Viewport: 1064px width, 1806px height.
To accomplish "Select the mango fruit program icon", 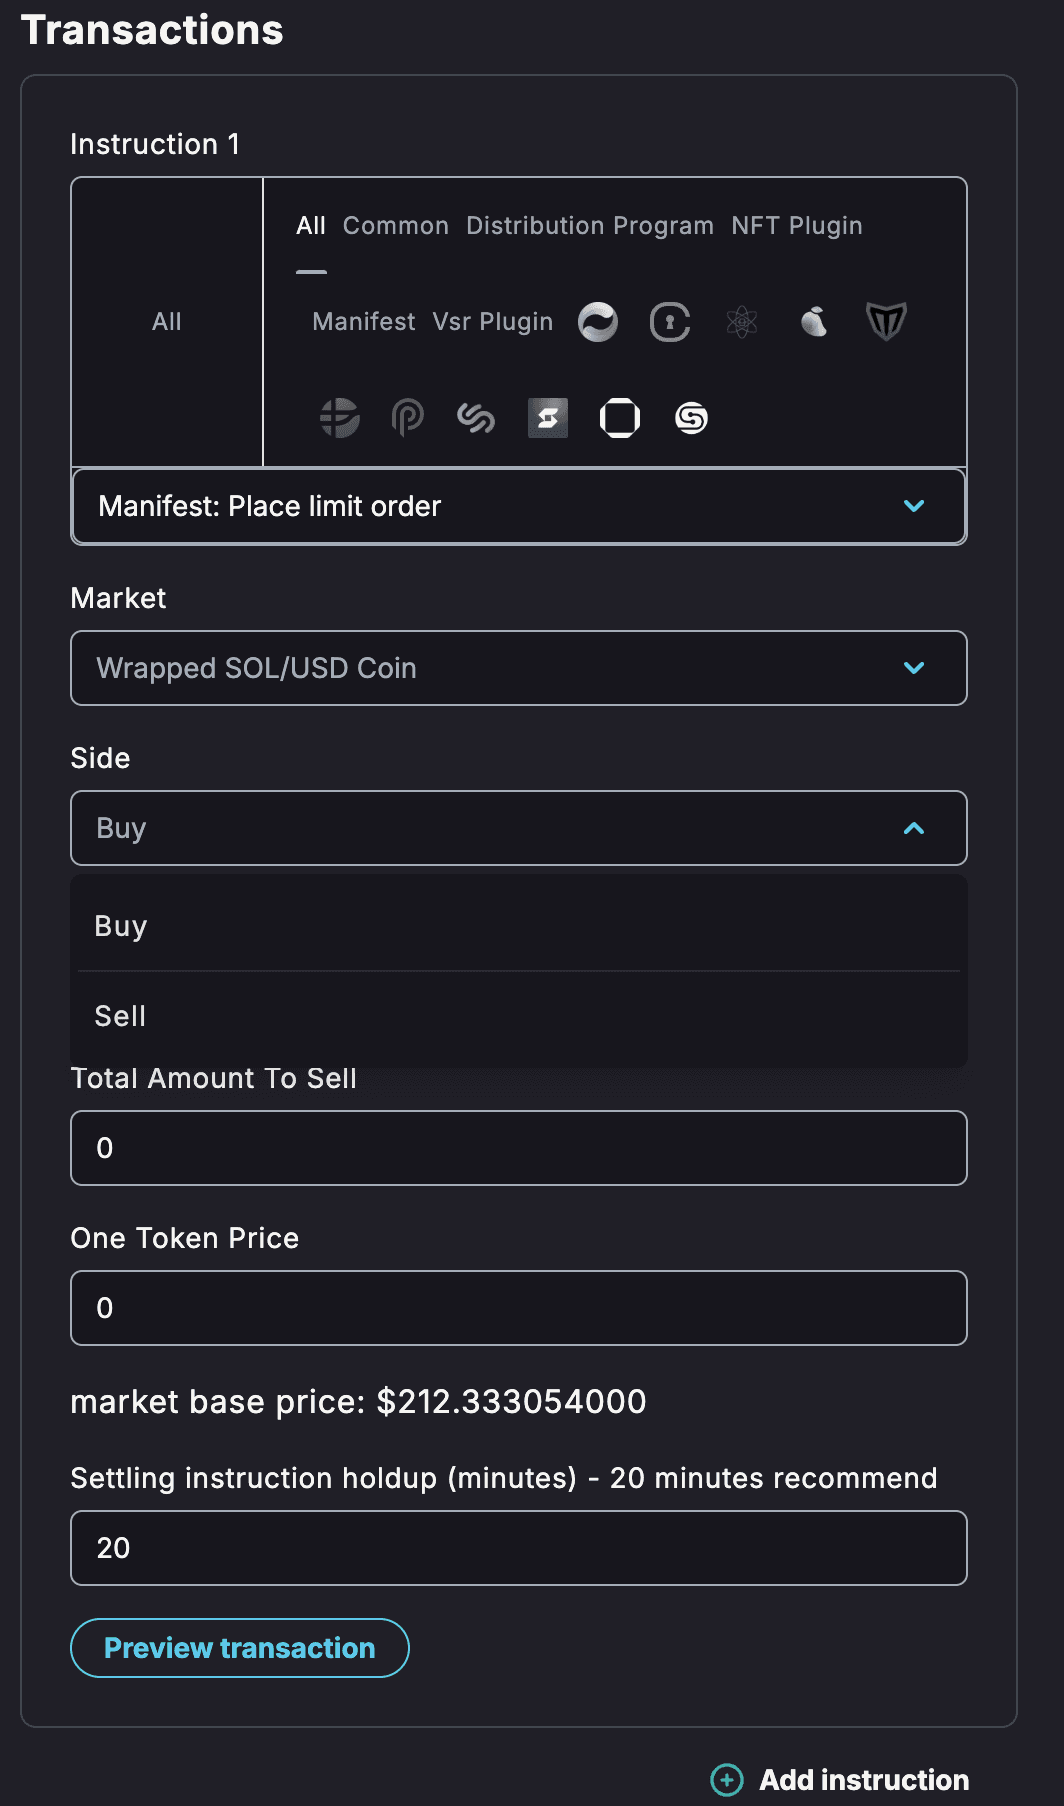I will (x=814, y=322).
